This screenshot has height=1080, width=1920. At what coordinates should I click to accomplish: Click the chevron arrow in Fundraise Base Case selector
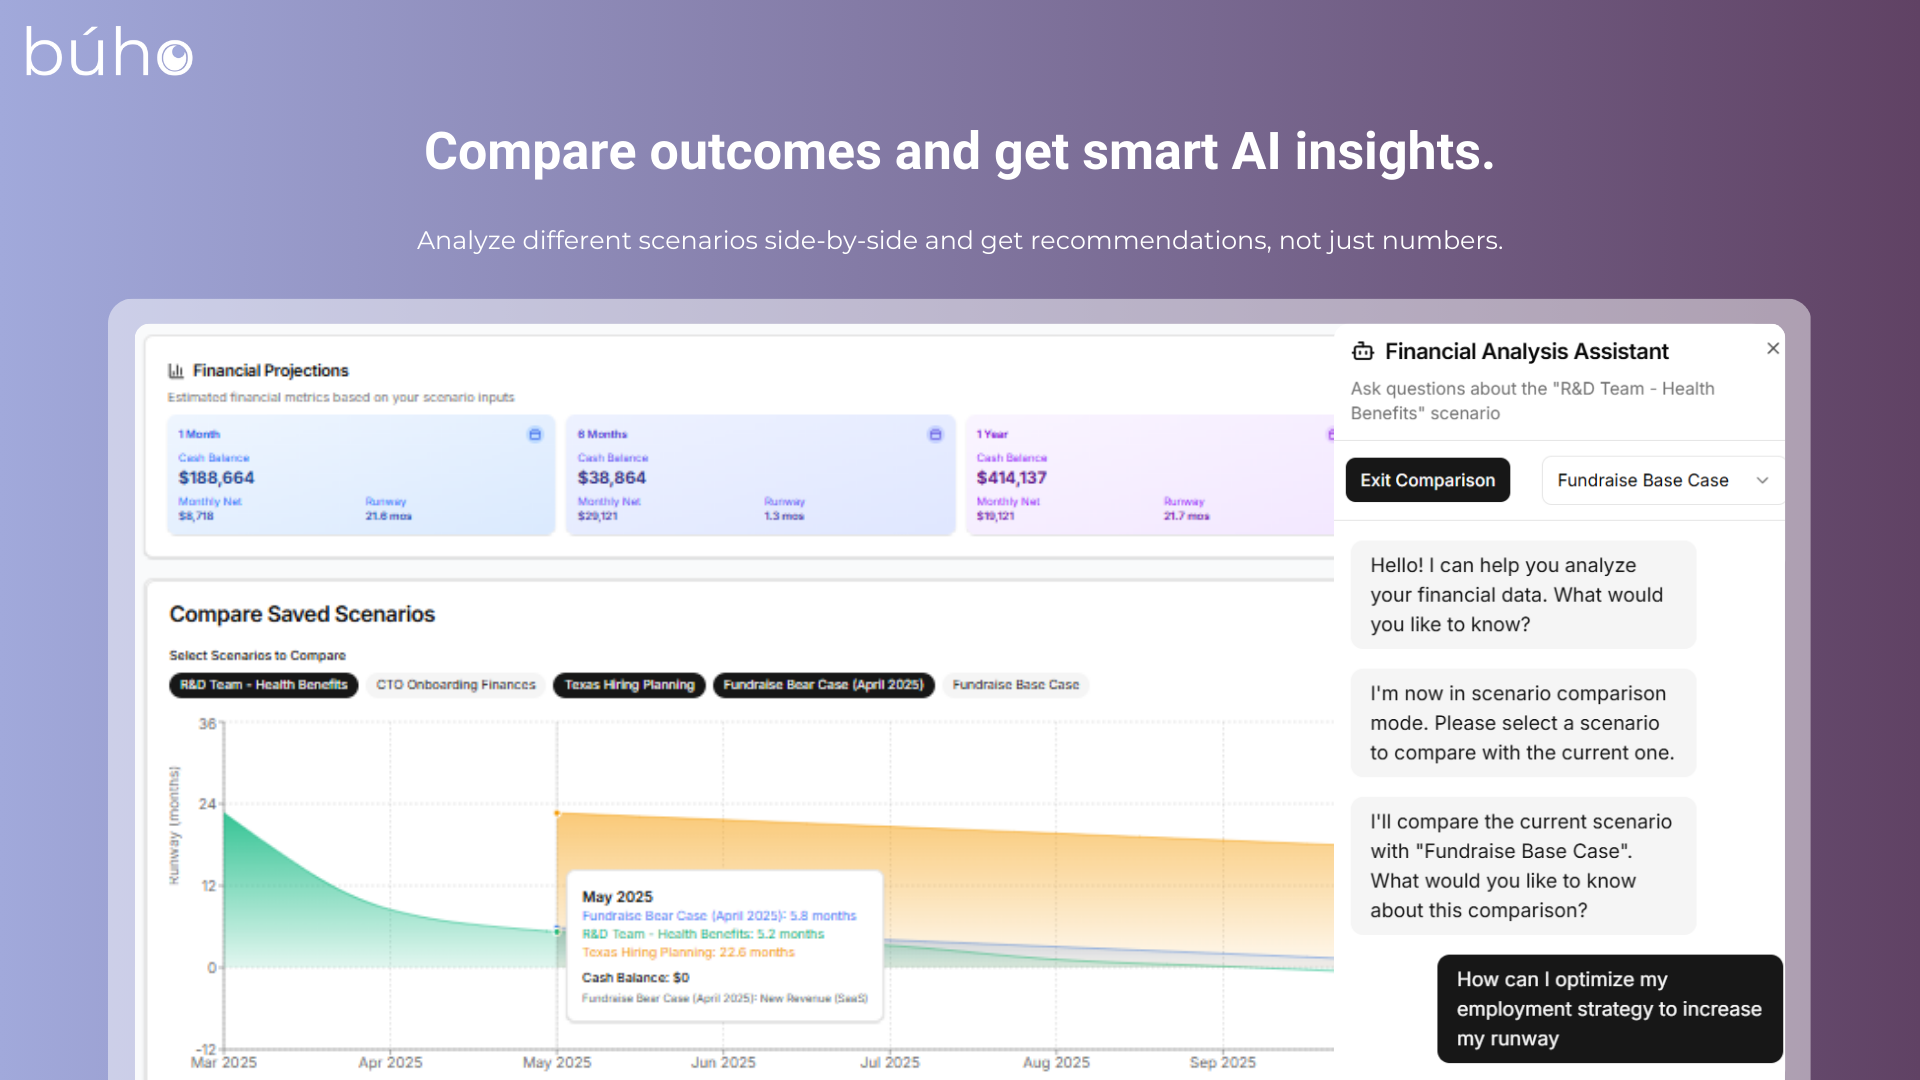click(1762, 481)
